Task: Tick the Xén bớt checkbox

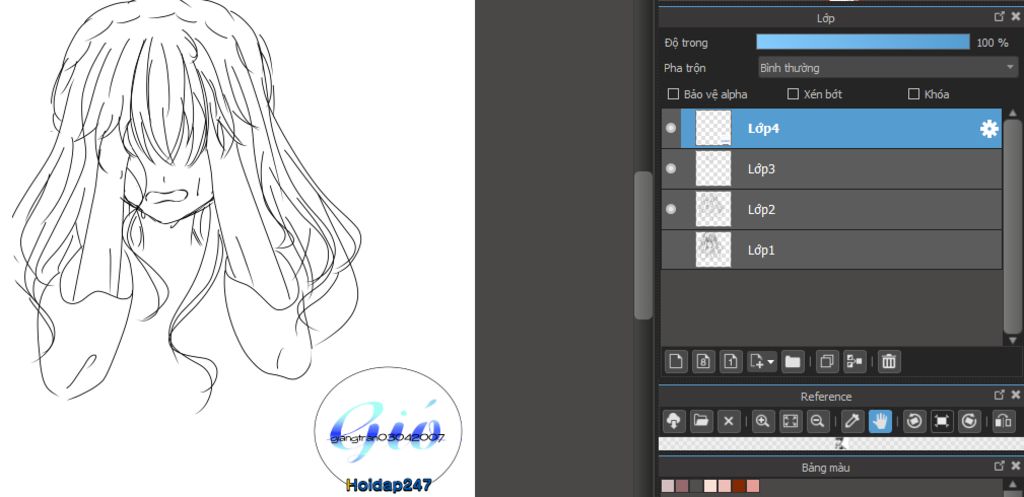Action: coord(793,94)
